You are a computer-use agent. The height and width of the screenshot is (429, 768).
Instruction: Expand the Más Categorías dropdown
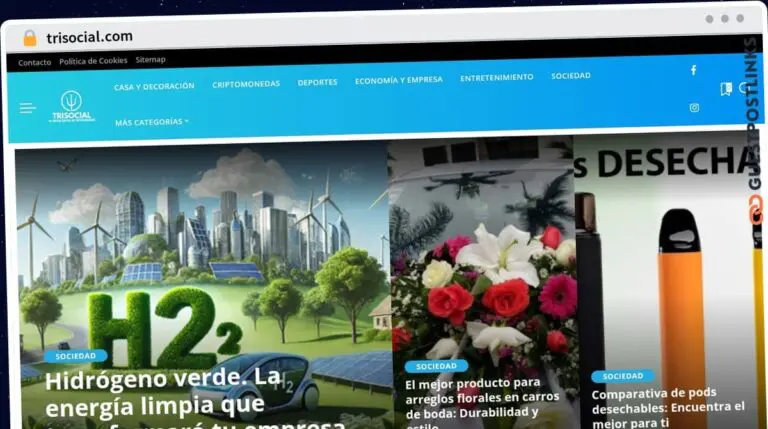coord(152,122)
